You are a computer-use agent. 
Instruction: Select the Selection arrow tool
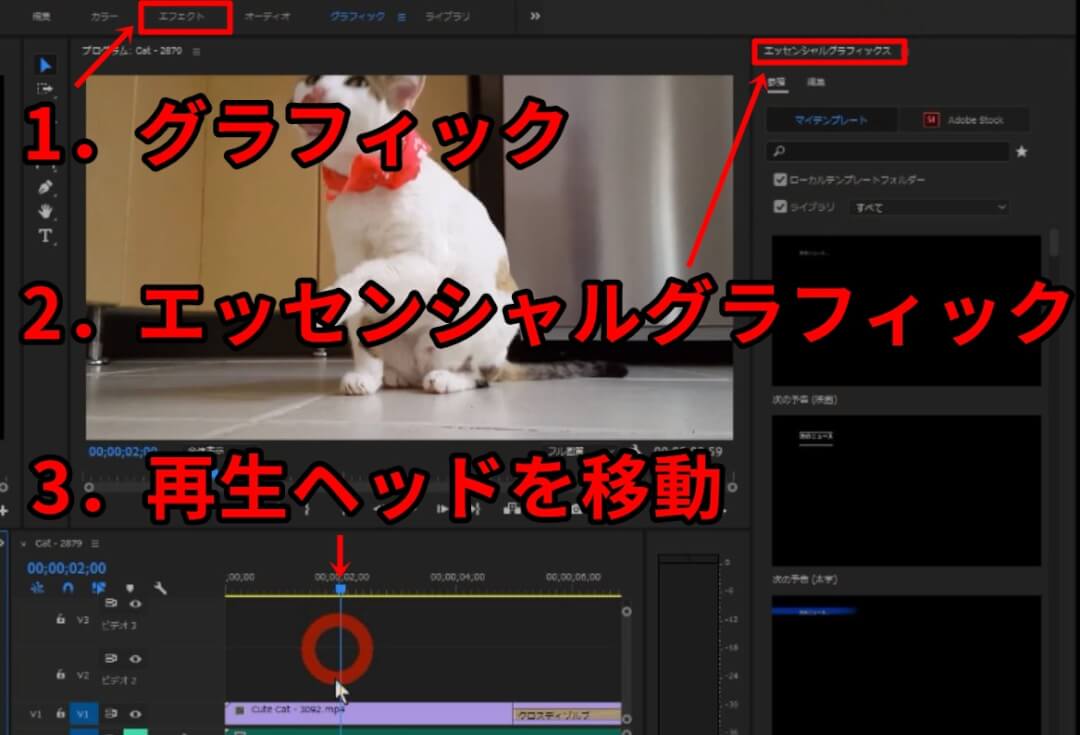pos(45,65)
